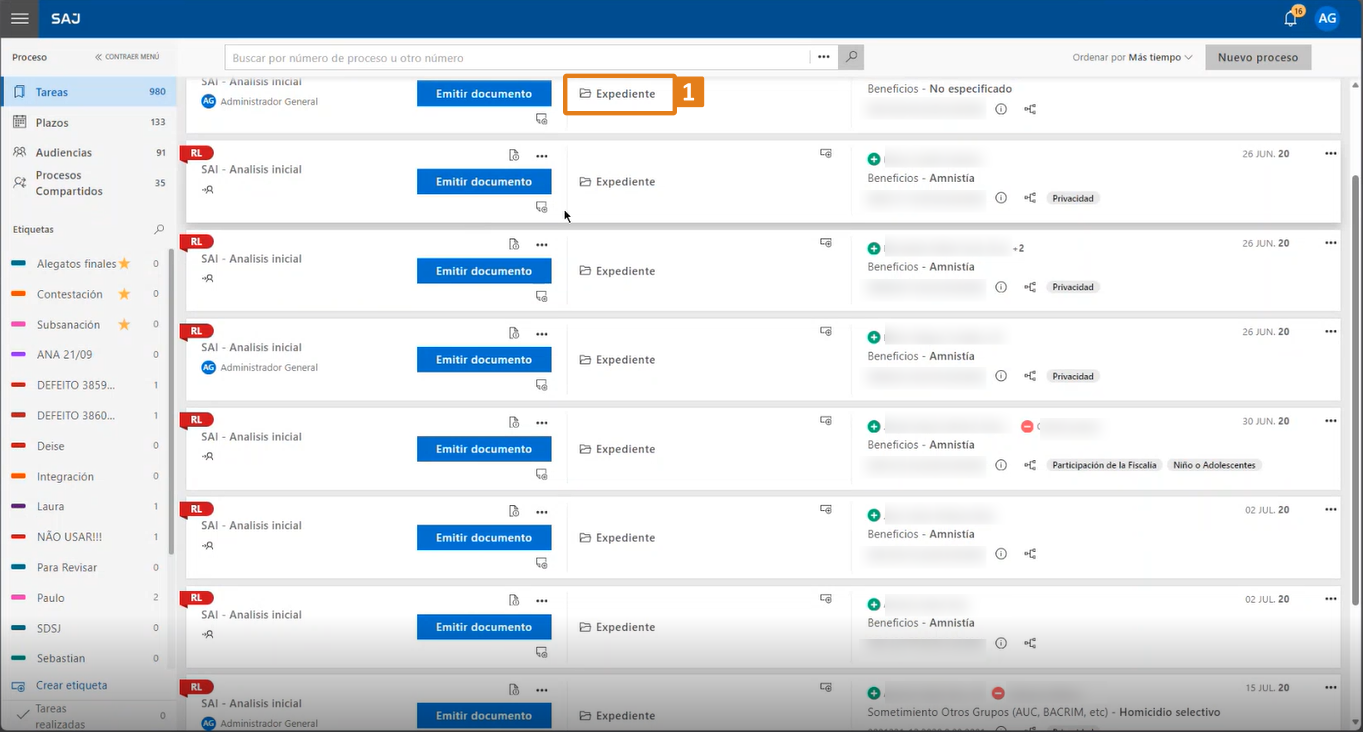Click the red minus party icon in 30 JUN. 20 row
The width and height of the screenshot is (1363, 732).
click(1026, 427)
